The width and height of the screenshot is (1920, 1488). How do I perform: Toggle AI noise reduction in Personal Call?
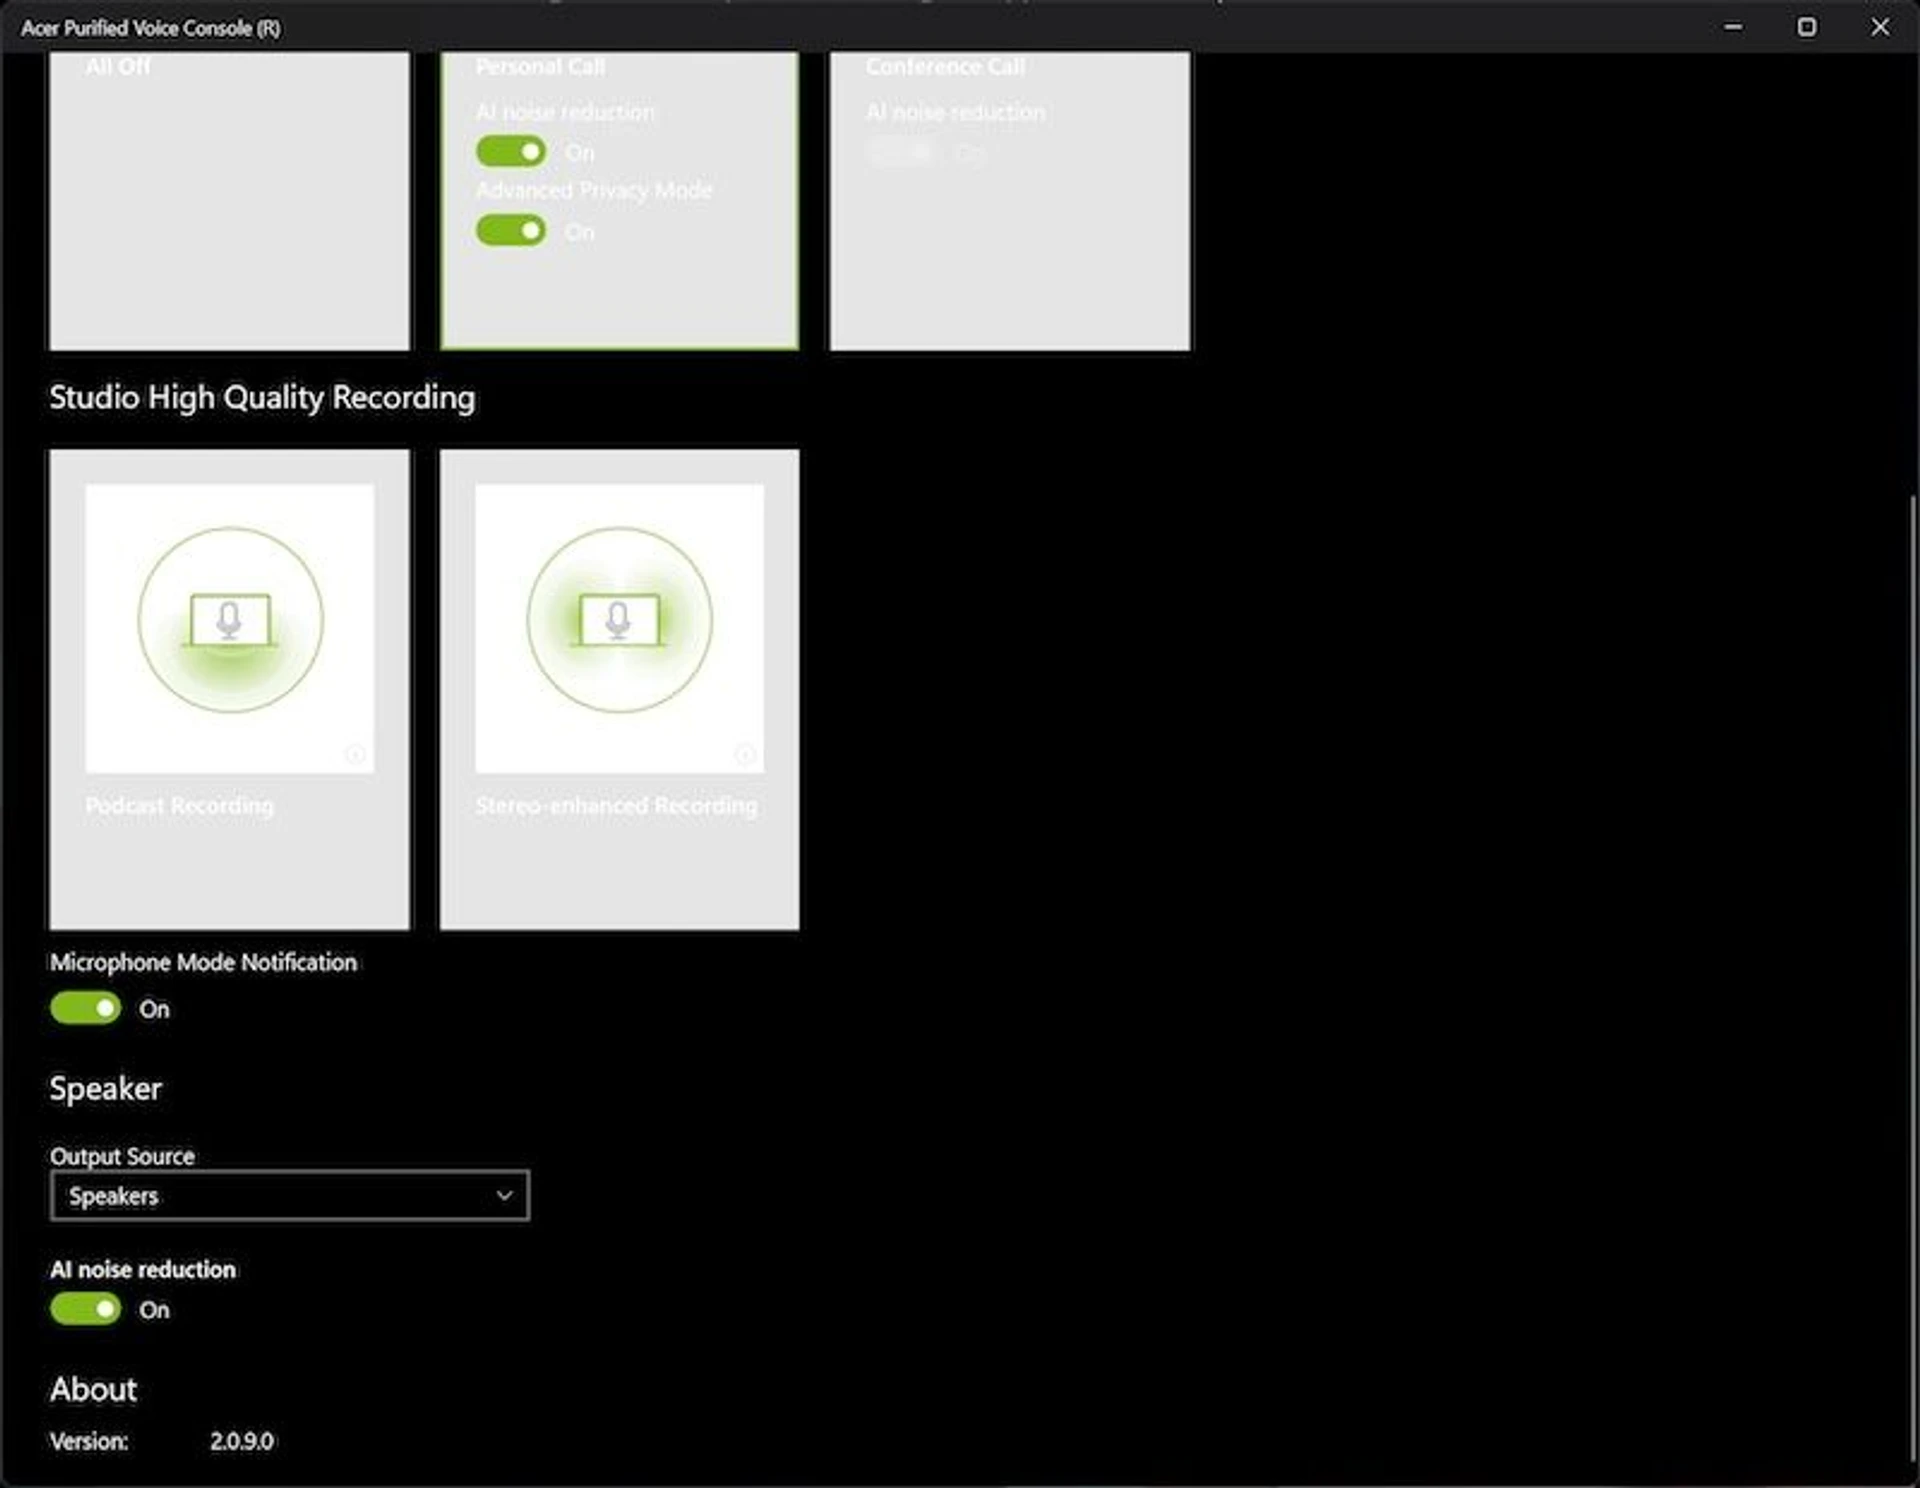tap(511, 152)
